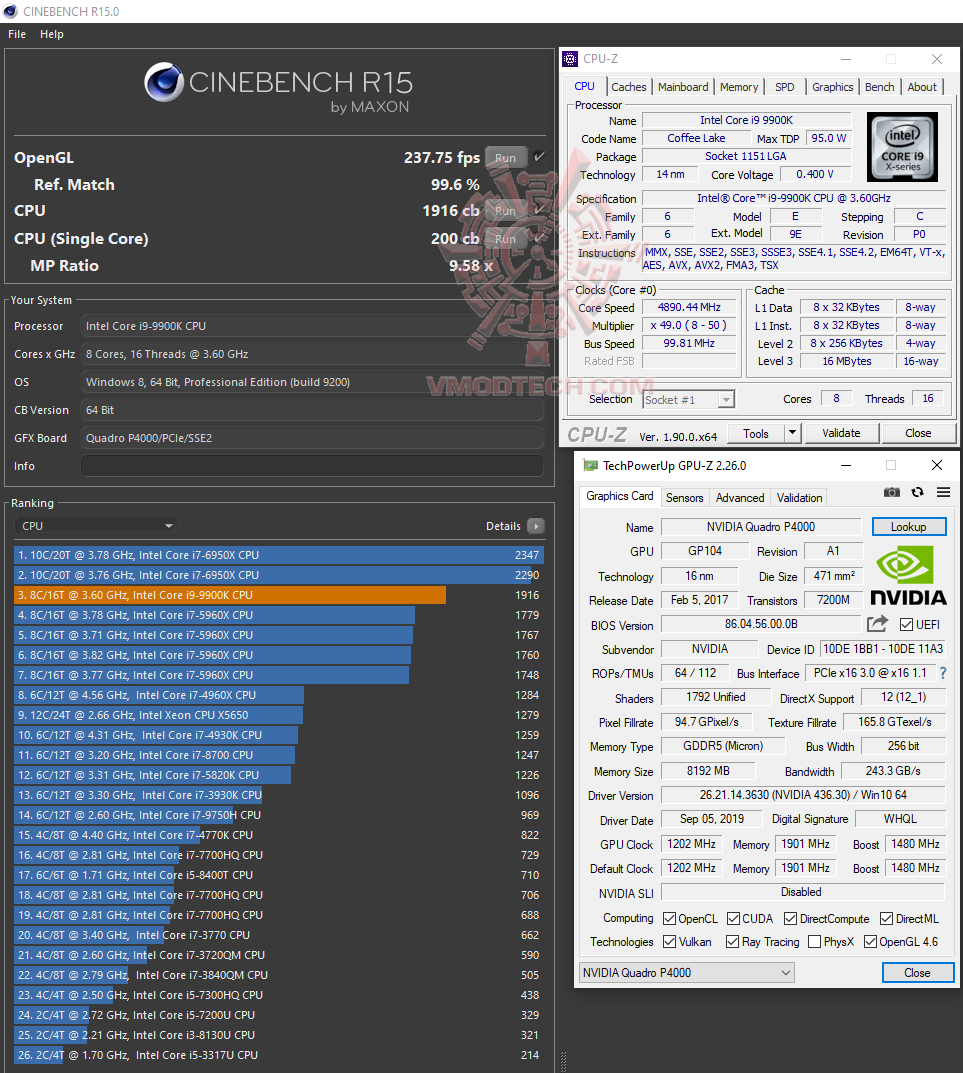Screen dimensions: 963x1073
Task: Open the GPU-Z hamburger menu icon
Action: pyautogui.click(x=943, y=492)
